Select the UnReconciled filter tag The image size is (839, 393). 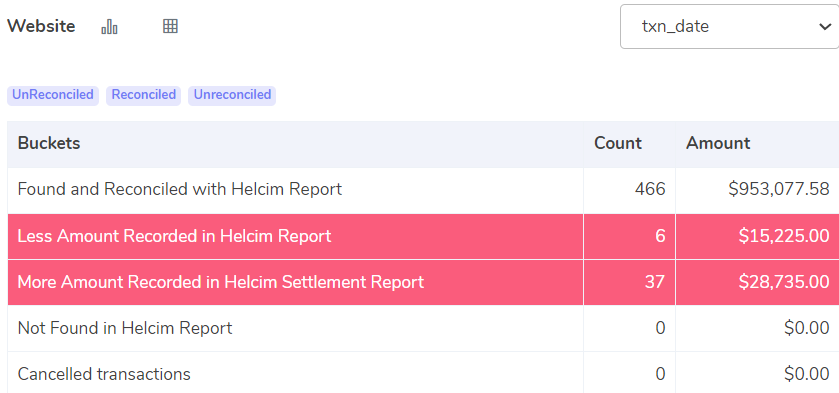point(53,95)
